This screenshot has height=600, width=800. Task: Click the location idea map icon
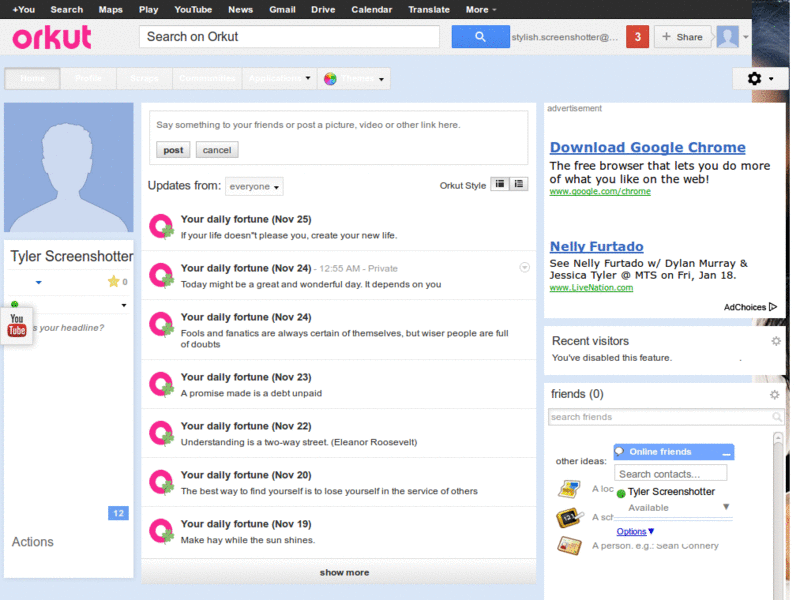[x=569, y=489]
